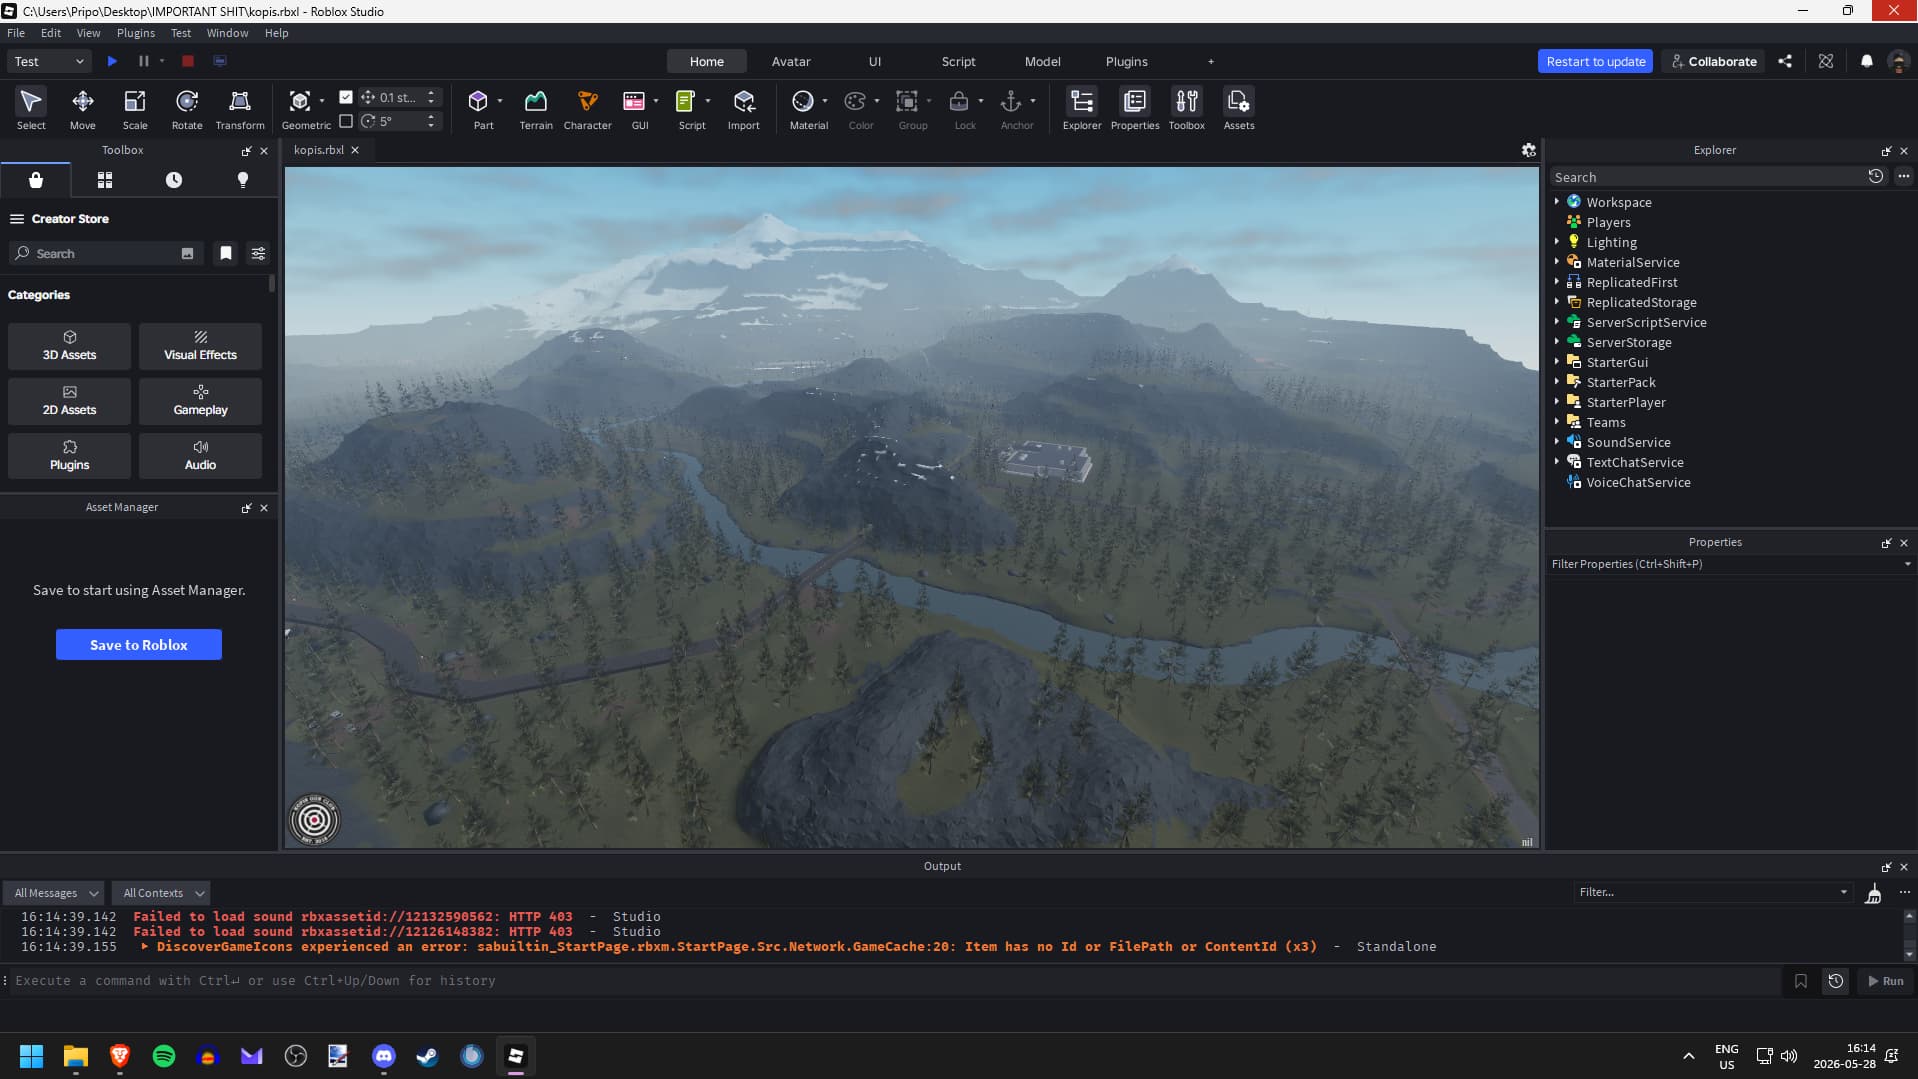Open the Plugins menu in menu bar

tap(136, 33)
